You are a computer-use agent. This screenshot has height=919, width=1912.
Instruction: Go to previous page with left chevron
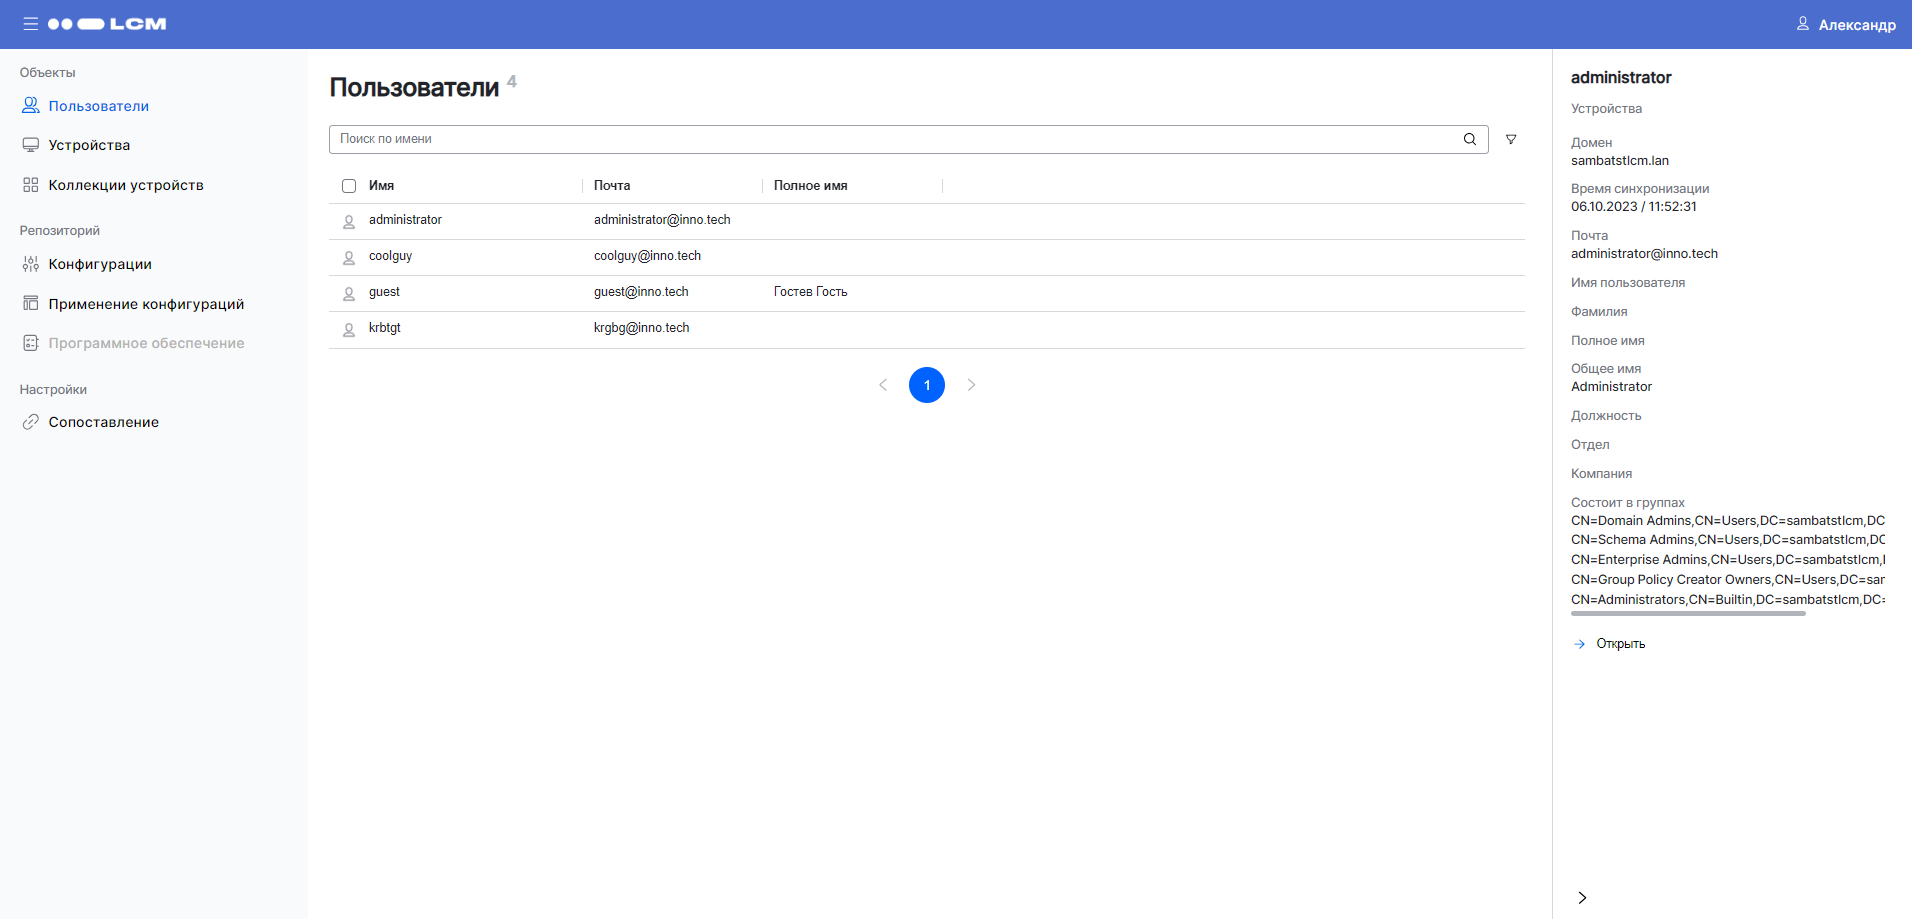point(883,384)
